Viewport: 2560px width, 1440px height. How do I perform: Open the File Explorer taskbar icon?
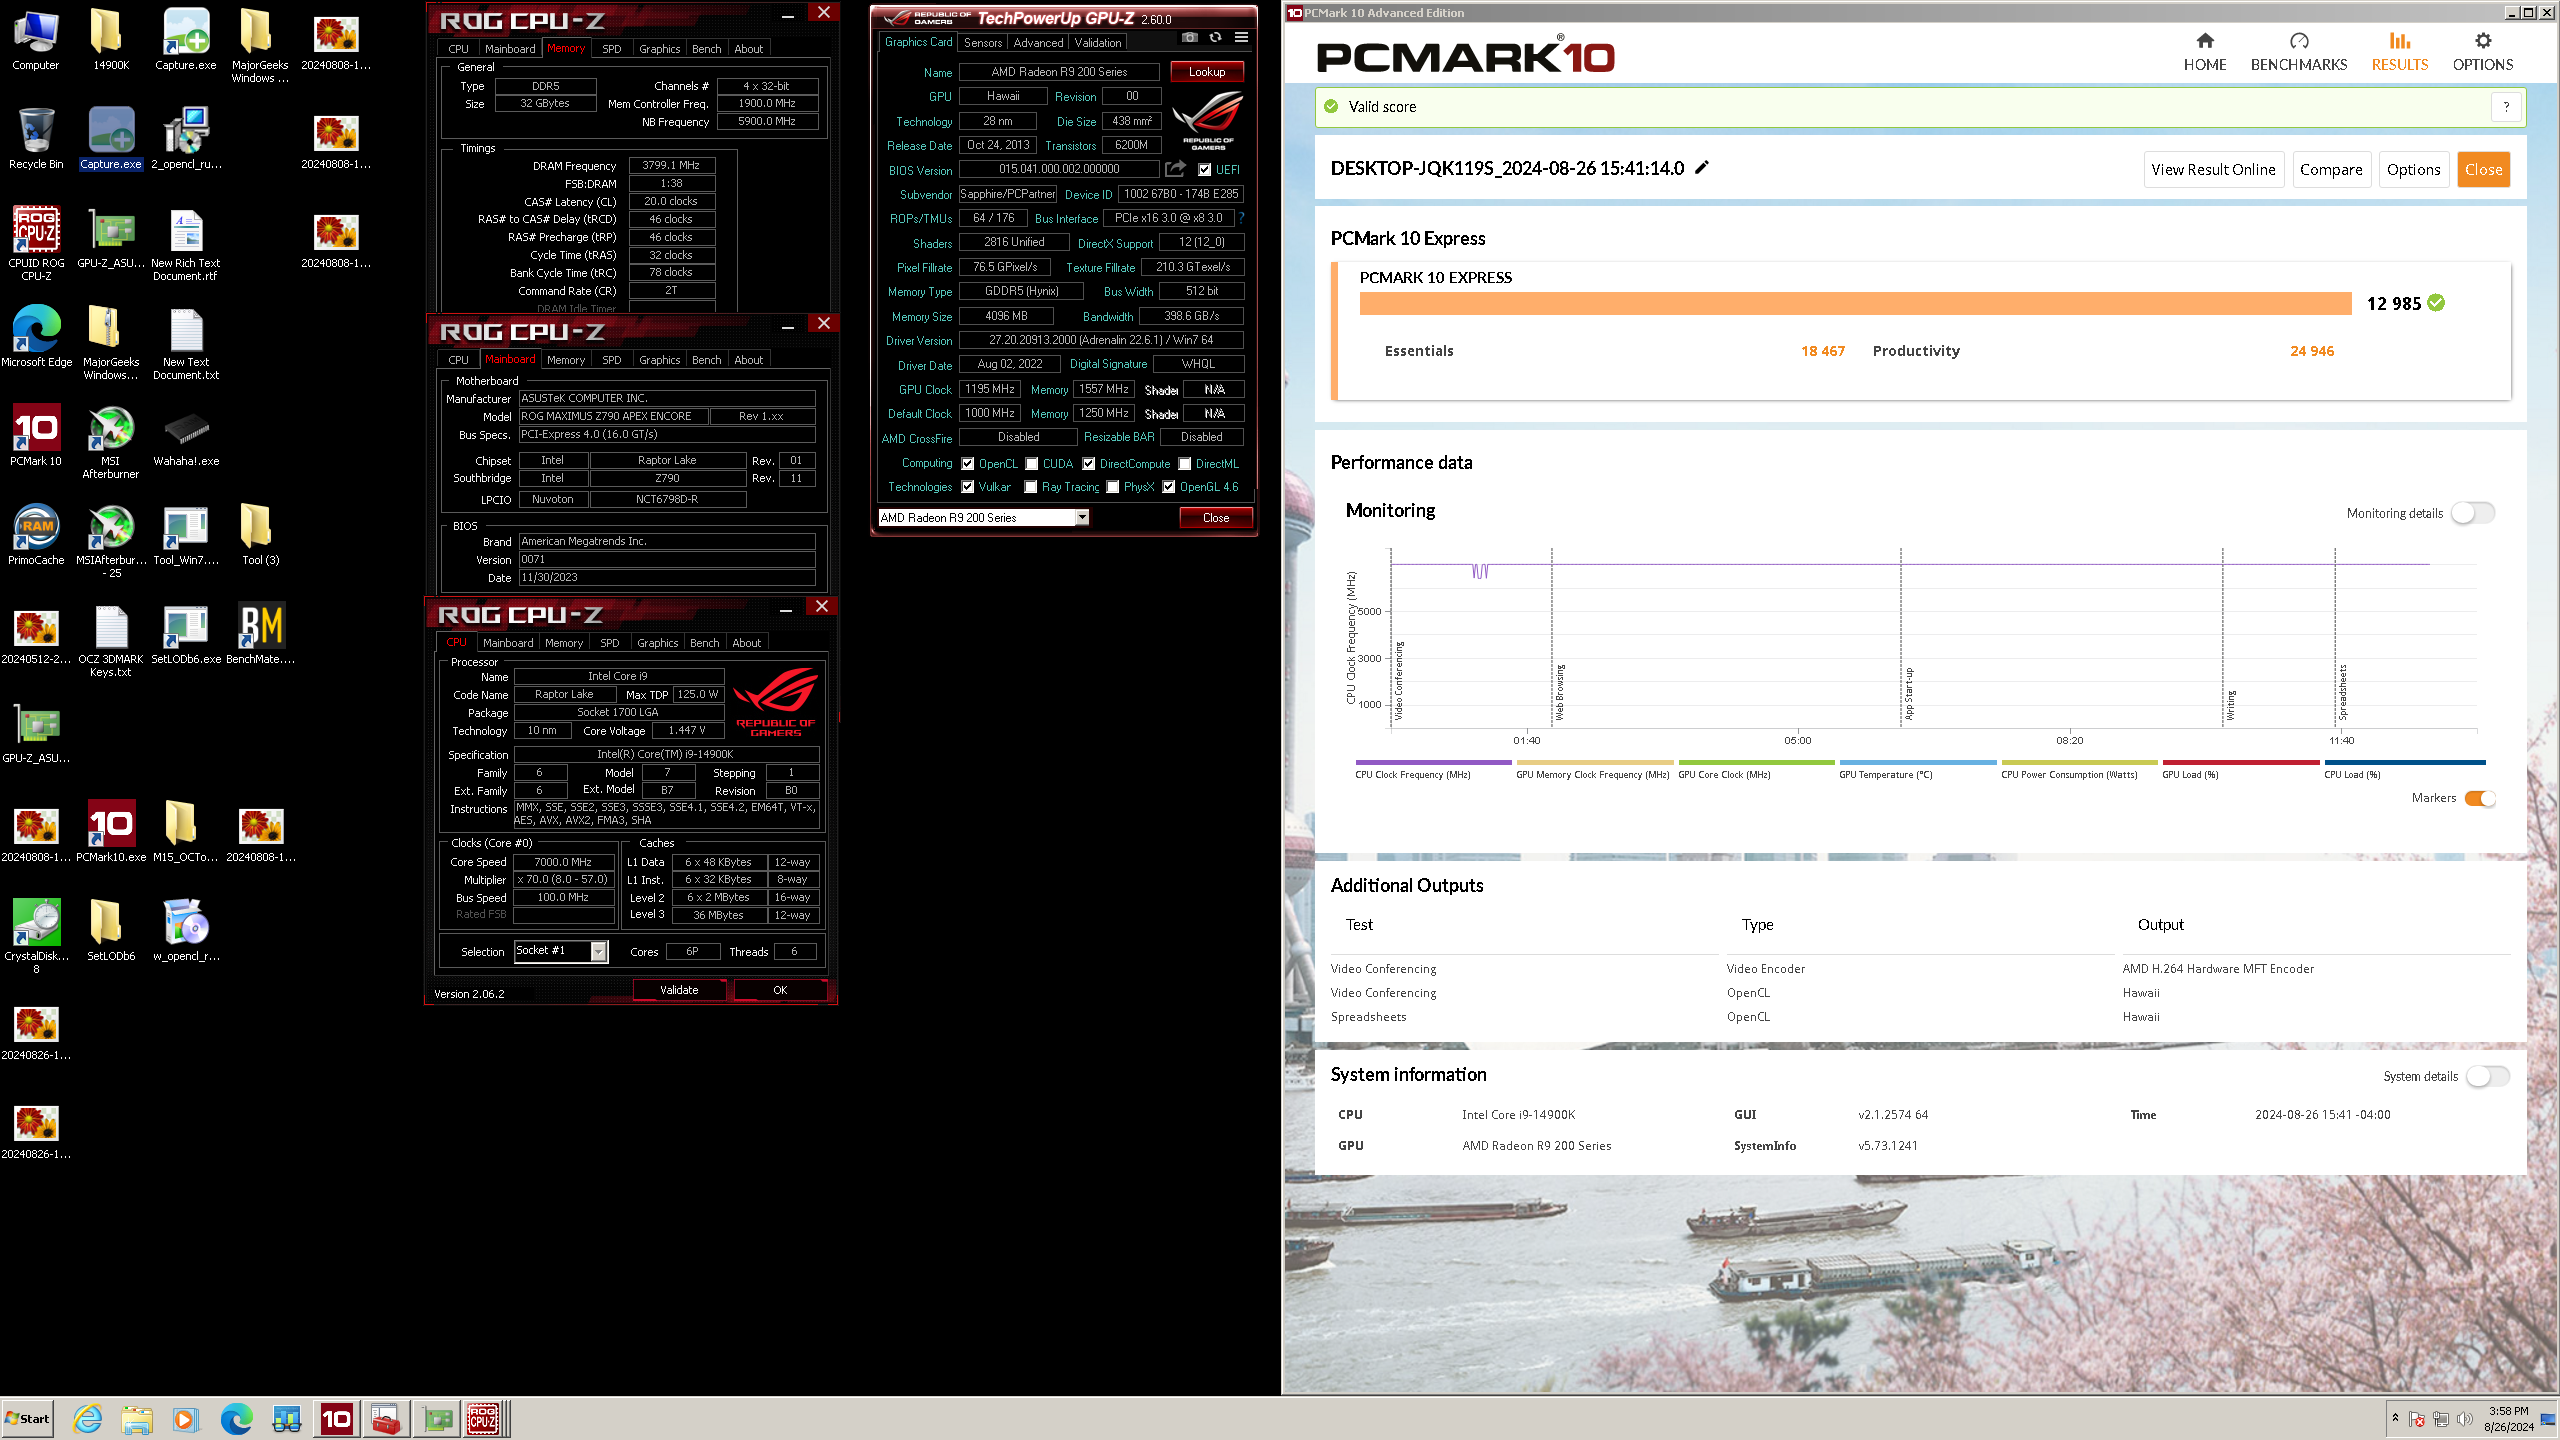coord(137,1418)
